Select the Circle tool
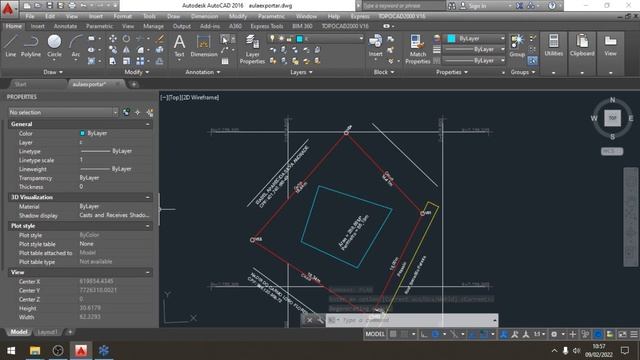The width and height of the screenshot is (640, 360). 54,46
